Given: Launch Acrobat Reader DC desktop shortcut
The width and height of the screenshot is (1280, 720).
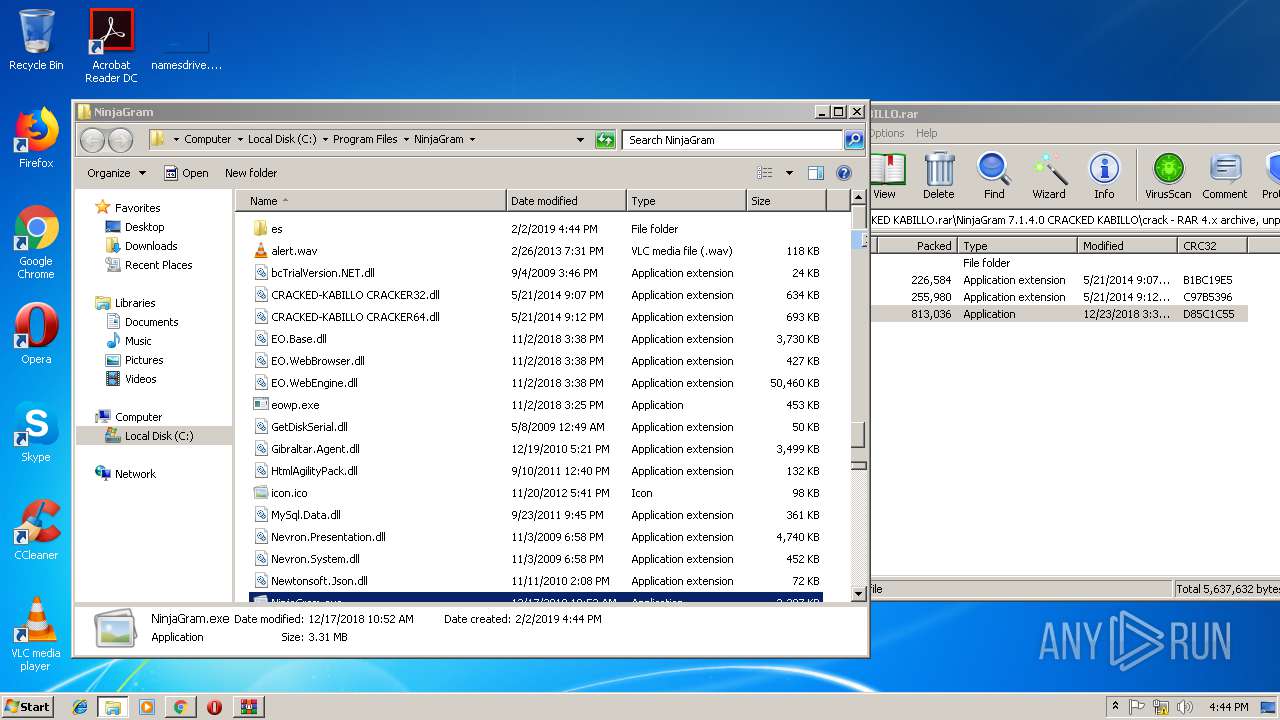Looking at the screenshot, I should tap(111, 46).
